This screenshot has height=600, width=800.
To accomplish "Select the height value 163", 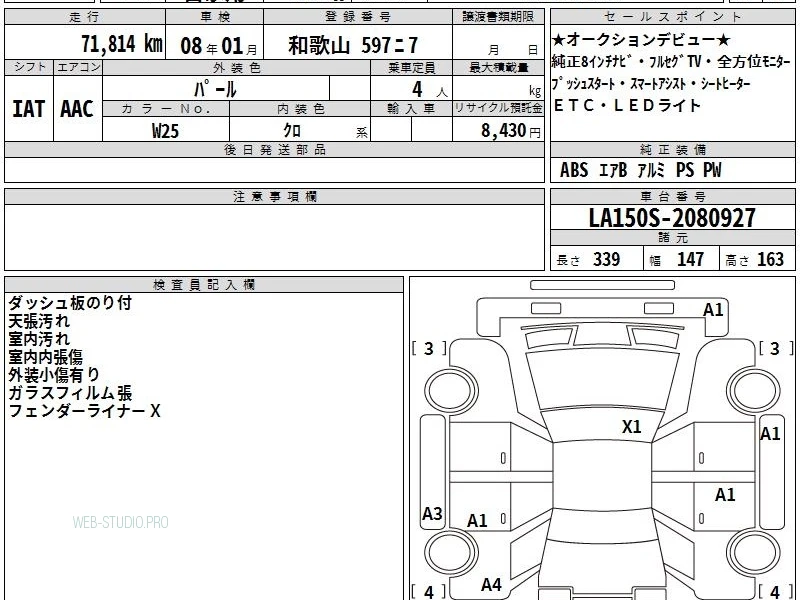I will click(x=770, y=259).
